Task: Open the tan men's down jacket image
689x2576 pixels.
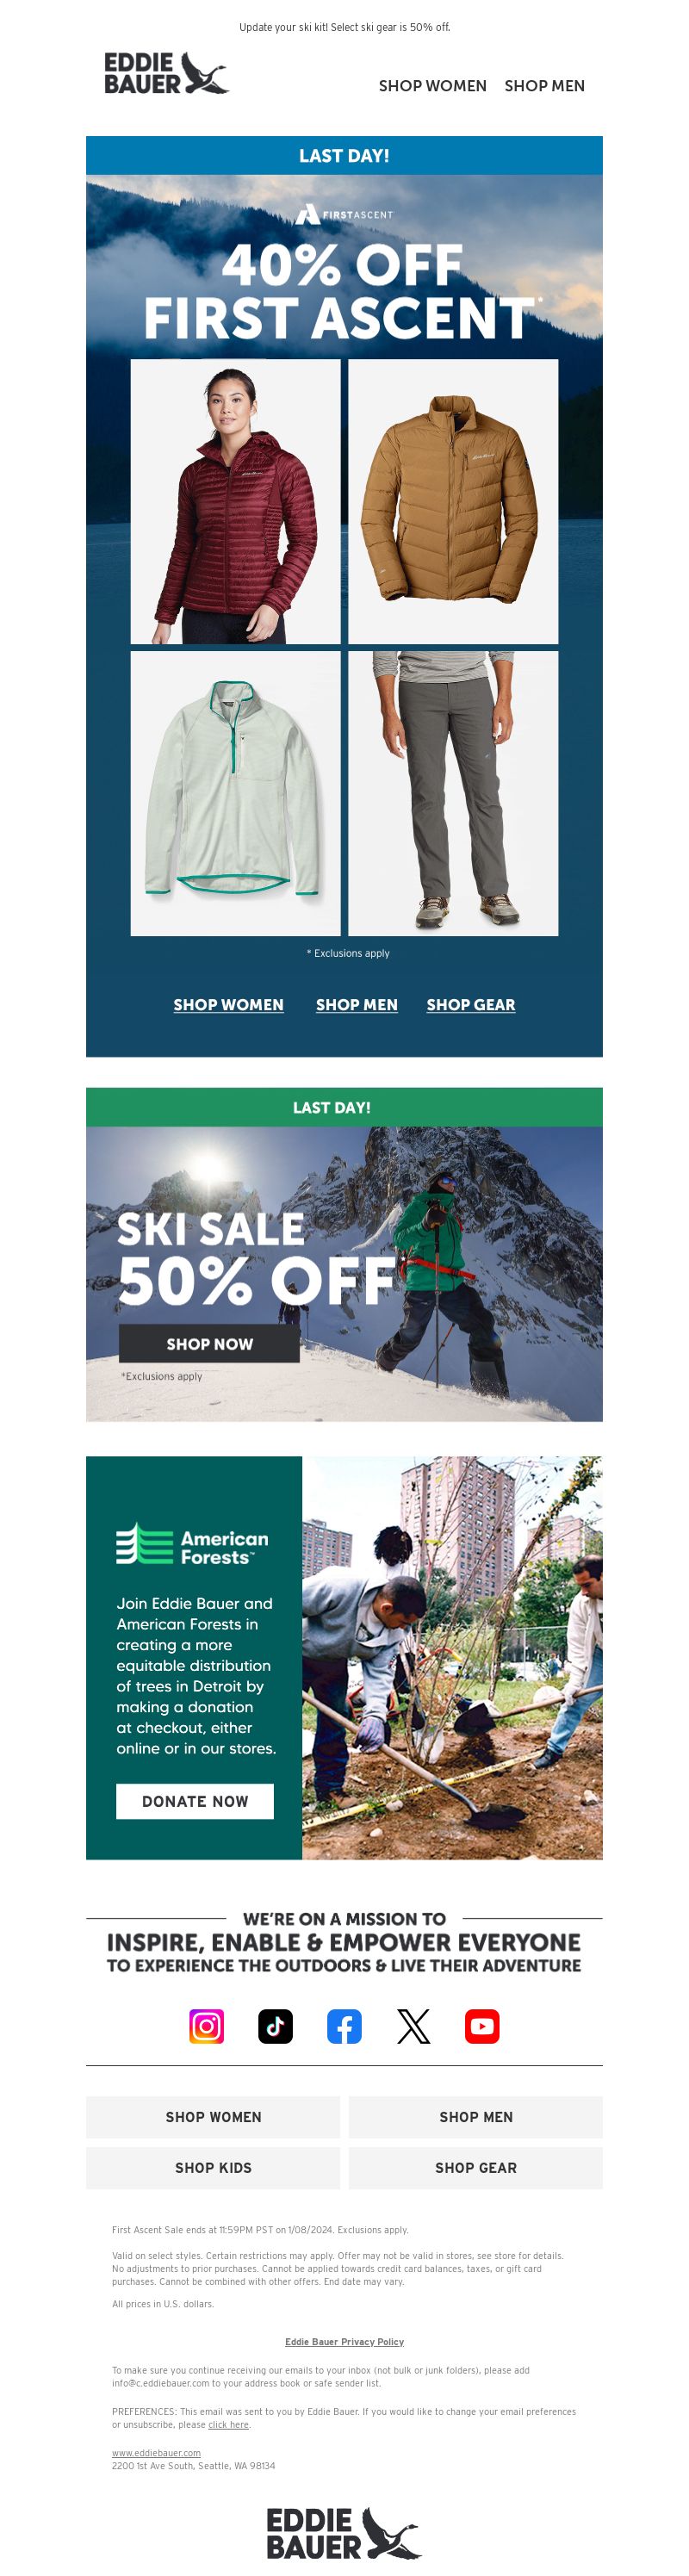Action: pyautogui.click(x=453, y=501)
